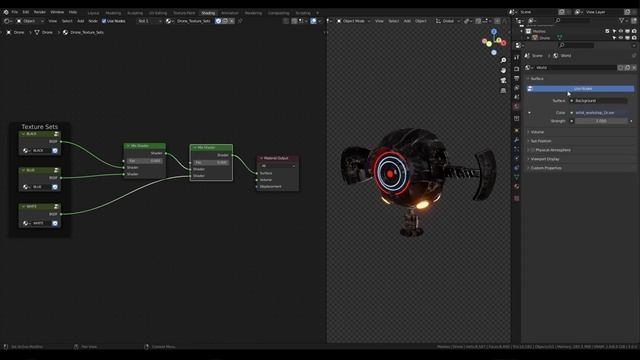Open the viewport Object menu
This screenshot has width=640, height=360.
(420, 21)
